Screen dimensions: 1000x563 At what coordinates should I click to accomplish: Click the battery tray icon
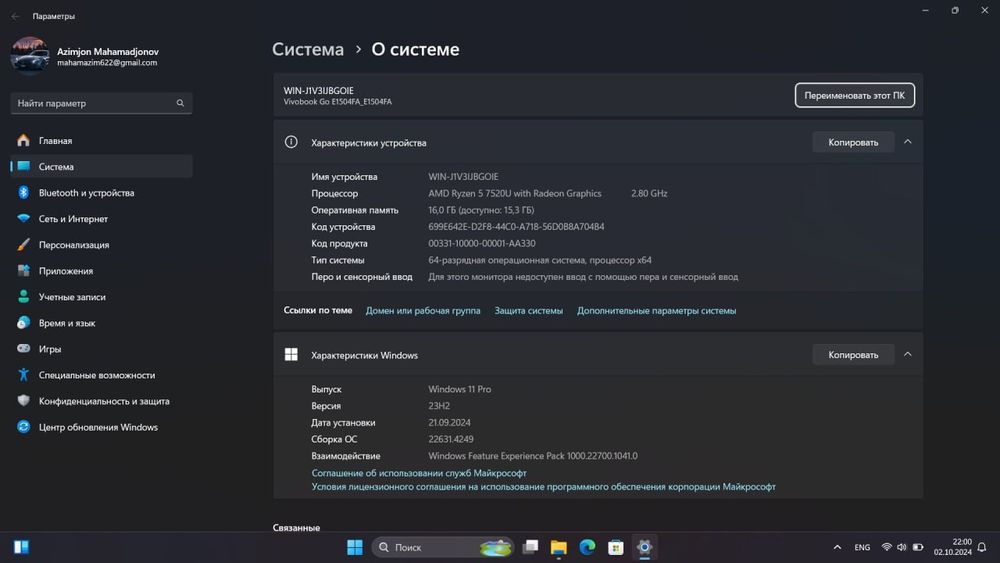918,547
